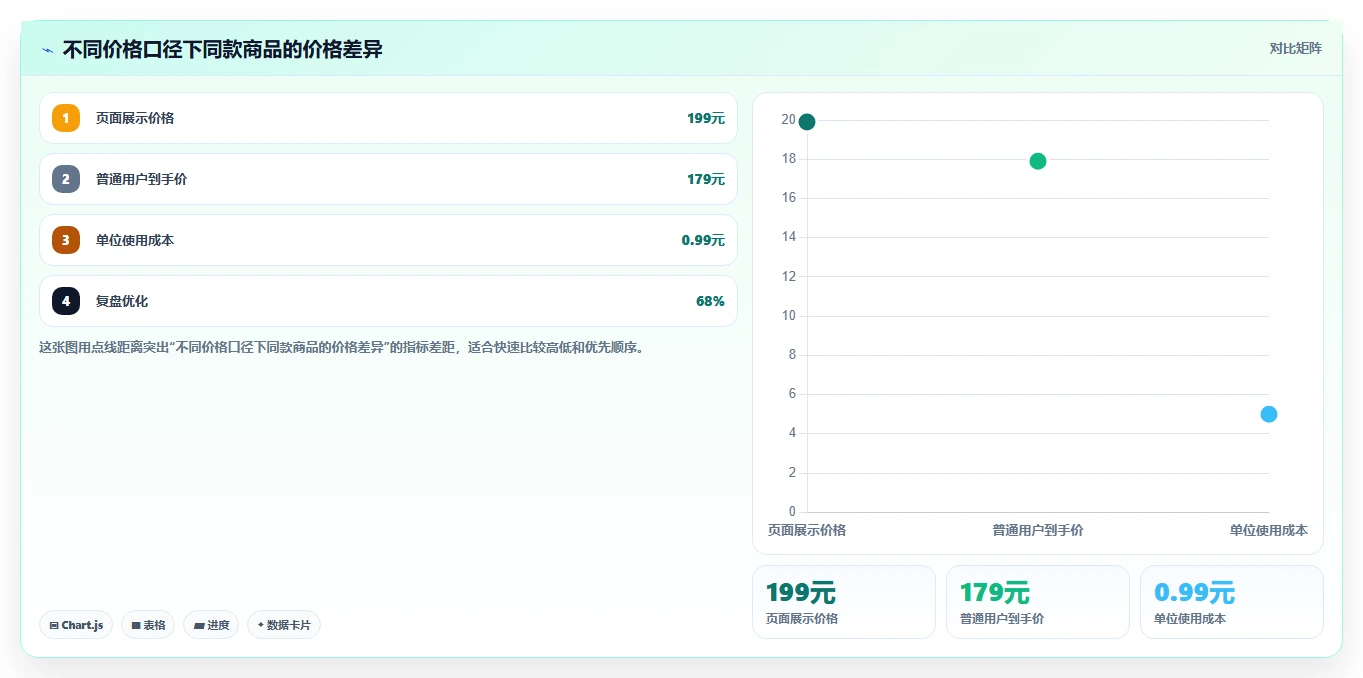Image resolution: width=1363 pixels, height=678 pixels.
Task: Click the orange number 1 badge
Action: click(x=66, y=118)
